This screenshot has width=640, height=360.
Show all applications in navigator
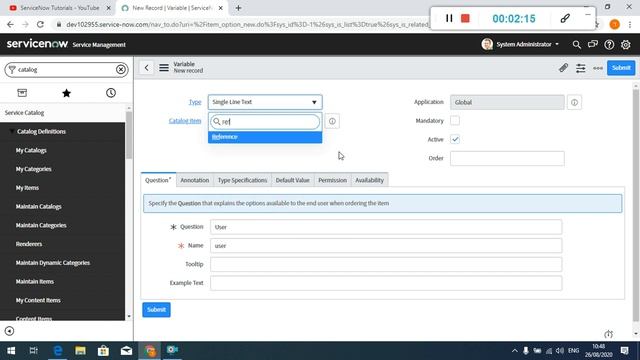pyautogui.click(x=22, y=93)
